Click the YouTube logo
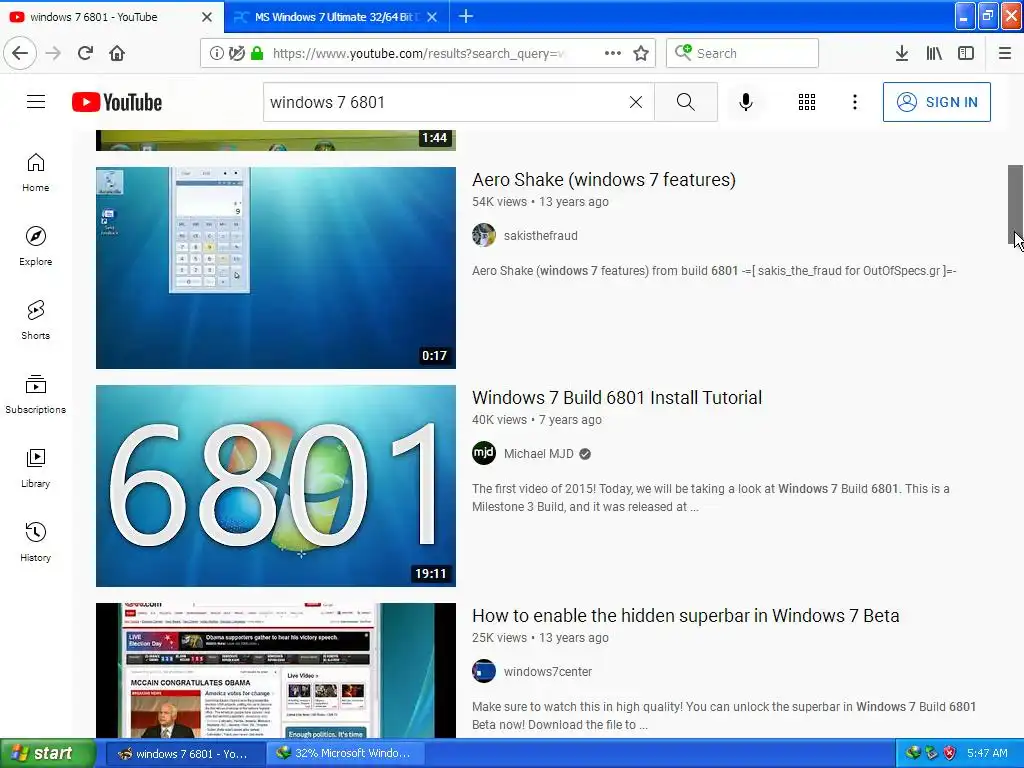1024x768 pixels. click(117, 102)
